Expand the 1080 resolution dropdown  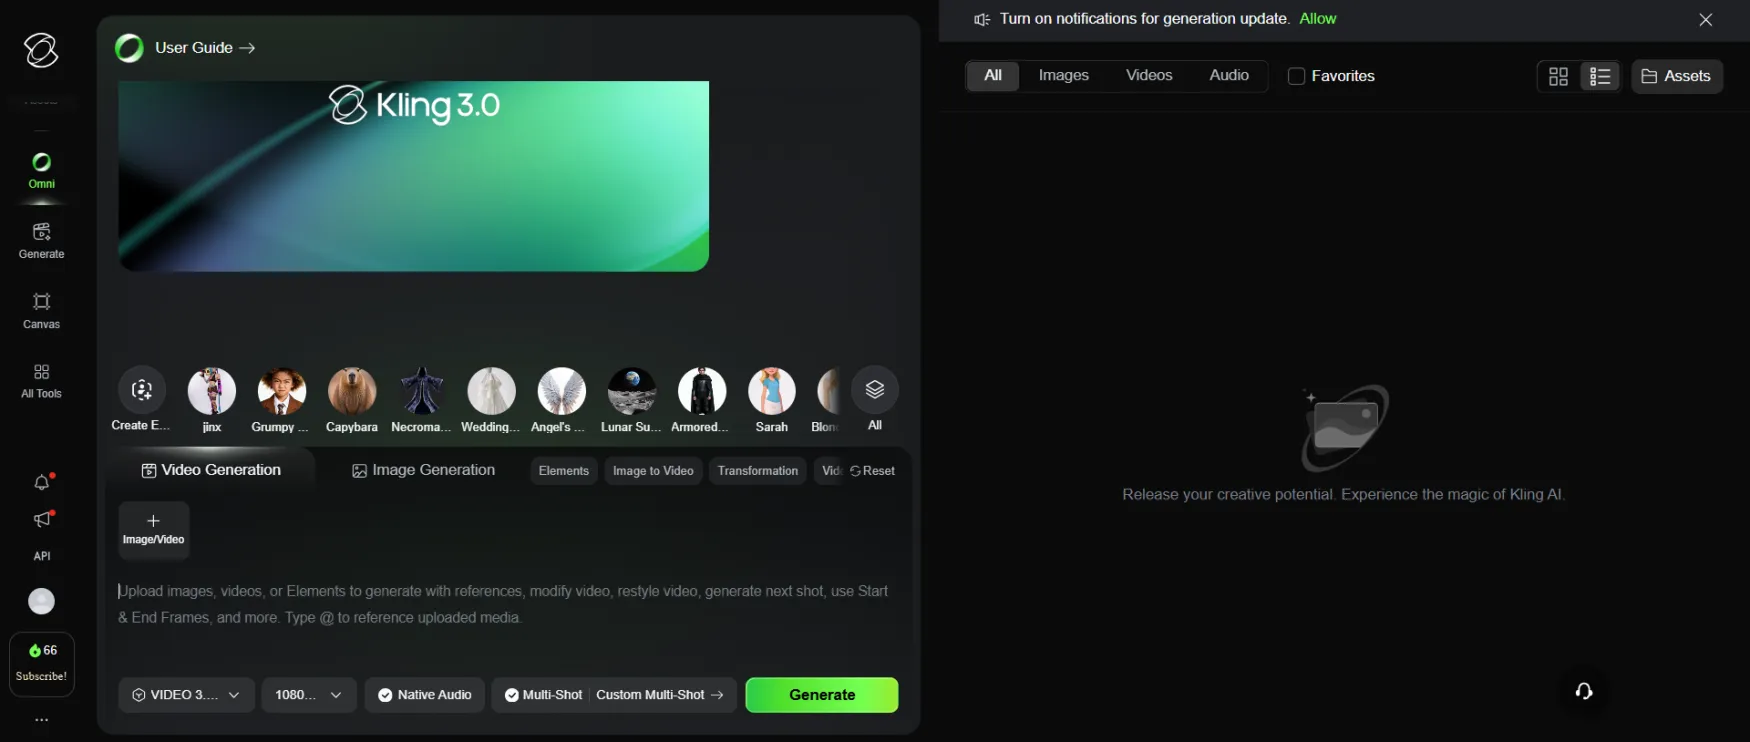[x=308, y=695]
